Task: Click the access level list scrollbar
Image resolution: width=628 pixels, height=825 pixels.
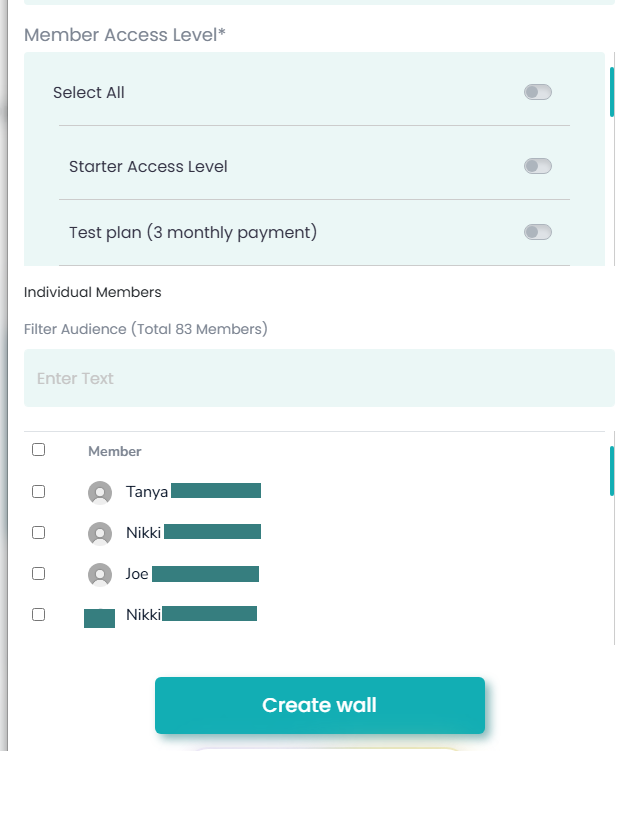Action: [612, 92]
